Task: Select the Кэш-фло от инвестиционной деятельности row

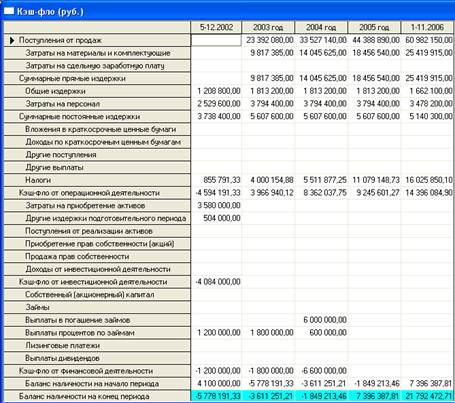Action: 229,282
